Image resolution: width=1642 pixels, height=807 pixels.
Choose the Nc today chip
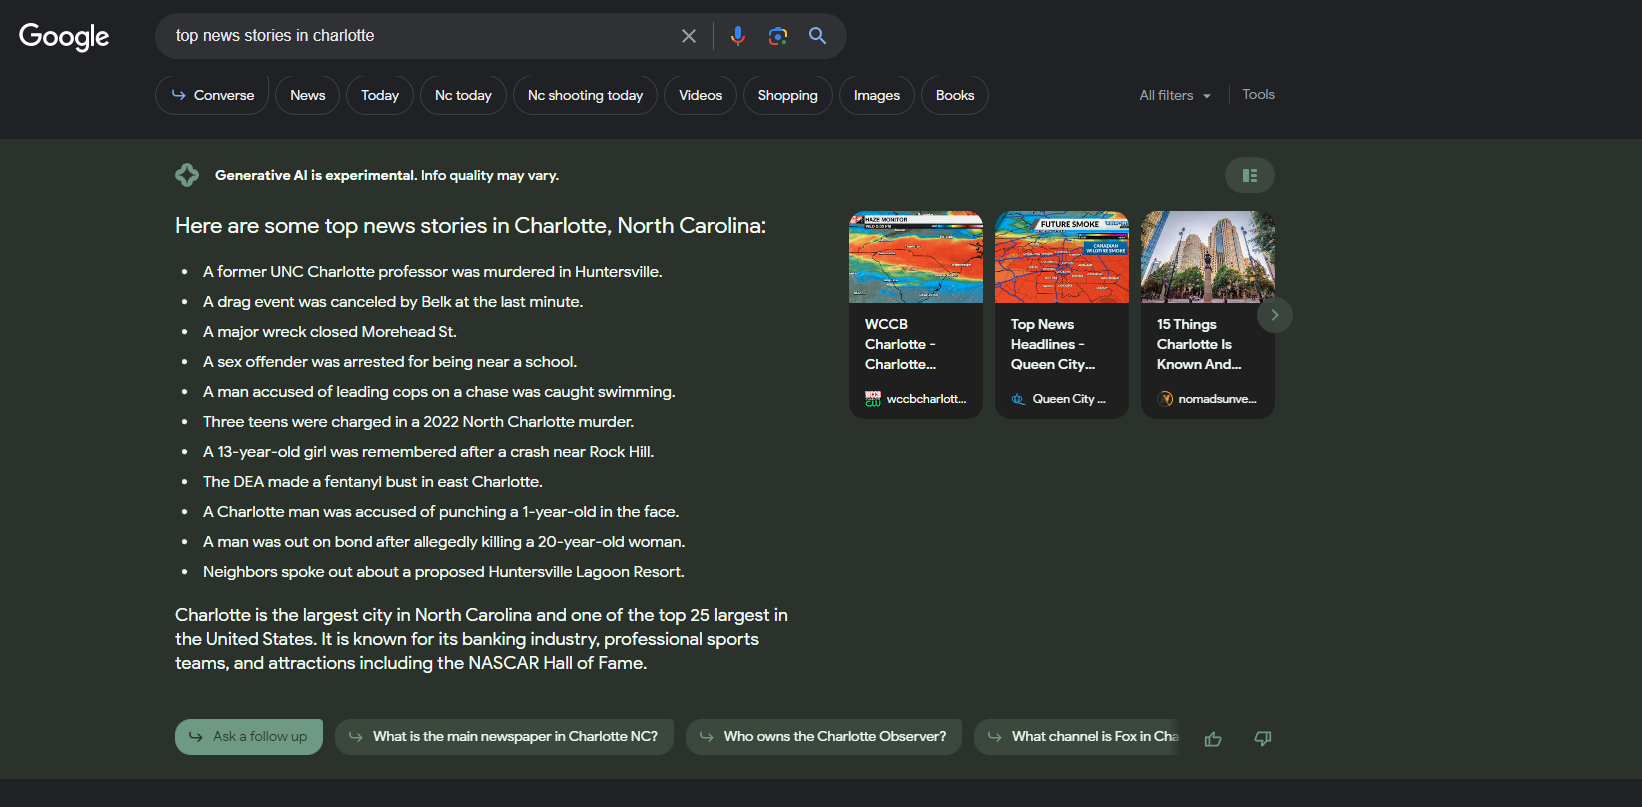463,95
